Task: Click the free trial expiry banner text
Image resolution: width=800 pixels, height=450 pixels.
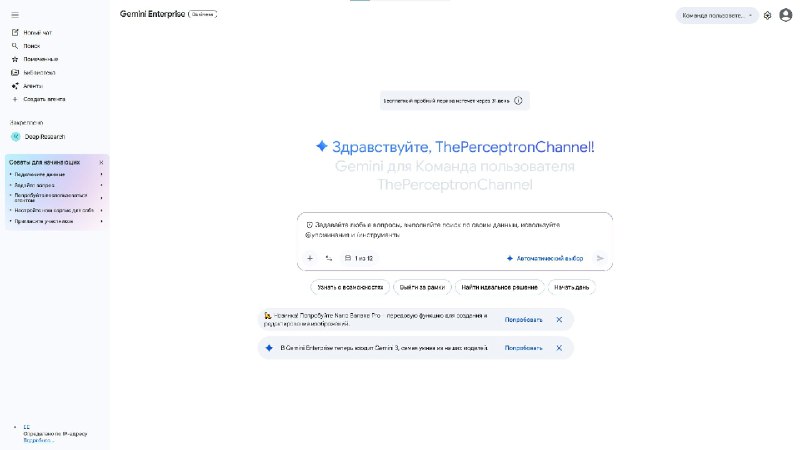Action: (x=446, y=101)
